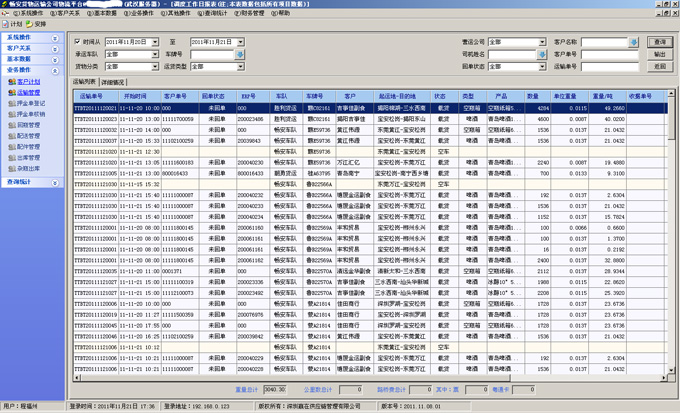Viewport: 680px width, 413px height.
Task: Expand the 查询统计 sidebar section
Action: (55, 183)
